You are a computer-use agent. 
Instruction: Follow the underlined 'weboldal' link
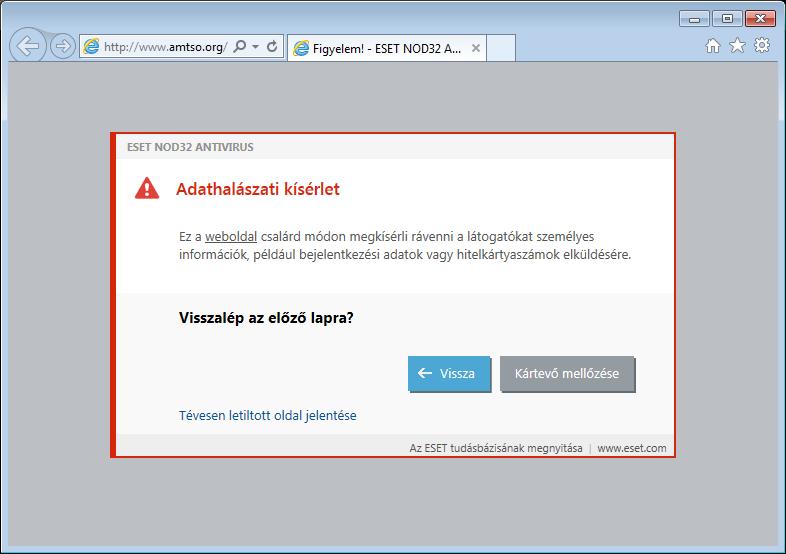point(231,237)
